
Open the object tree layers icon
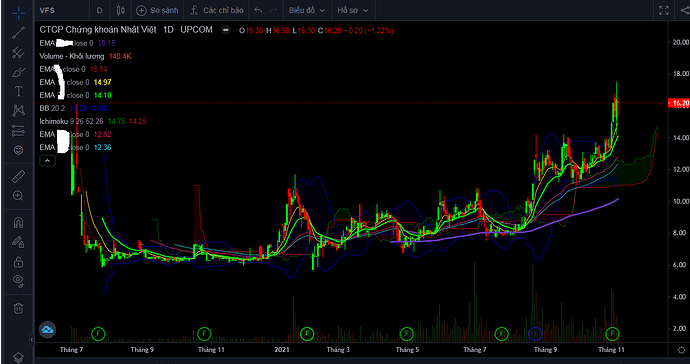18,357
